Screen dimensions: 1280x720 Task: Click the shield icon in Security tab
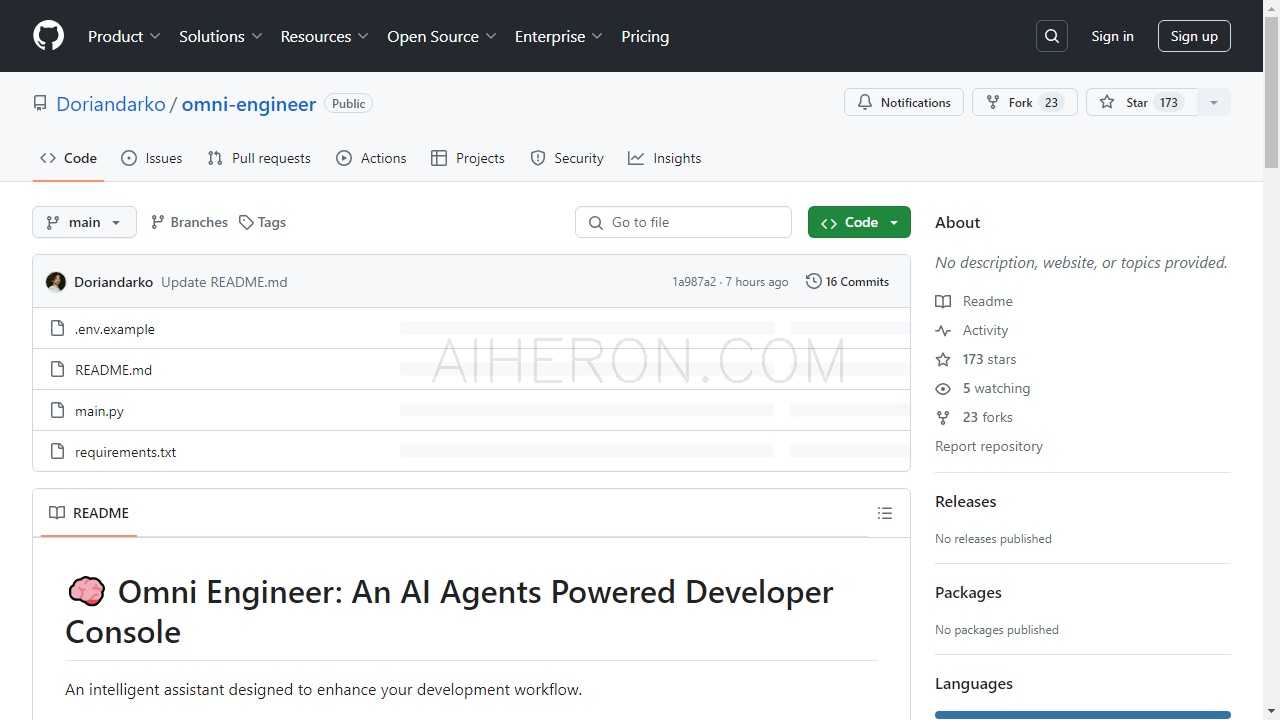coord(538,158)
